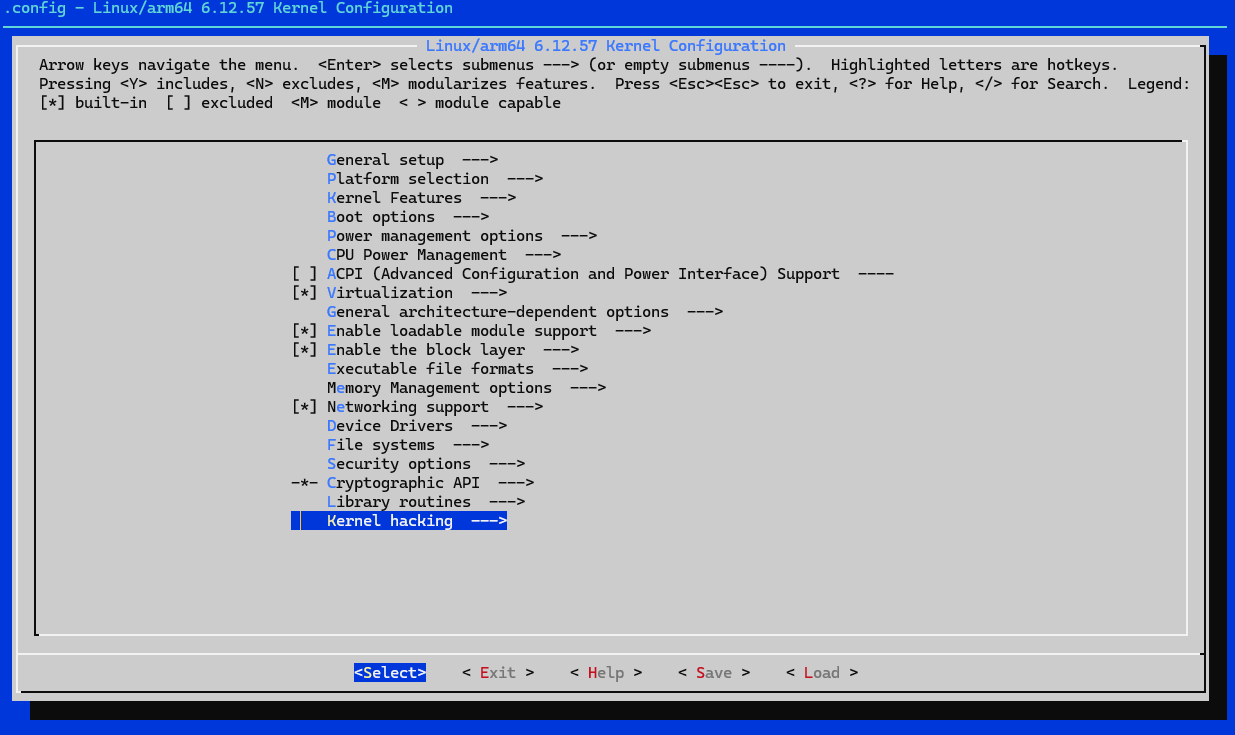Click the Exit button
This screenshot has width=1235, height=735.
[498, 673]
